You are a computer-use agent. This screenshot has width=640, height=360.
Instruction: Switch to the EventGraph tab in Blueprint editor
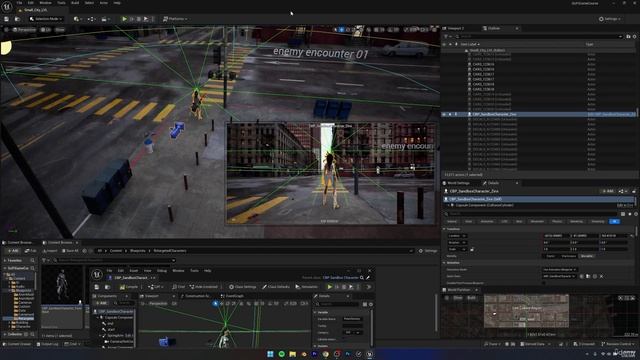click(x=232, y=296)
